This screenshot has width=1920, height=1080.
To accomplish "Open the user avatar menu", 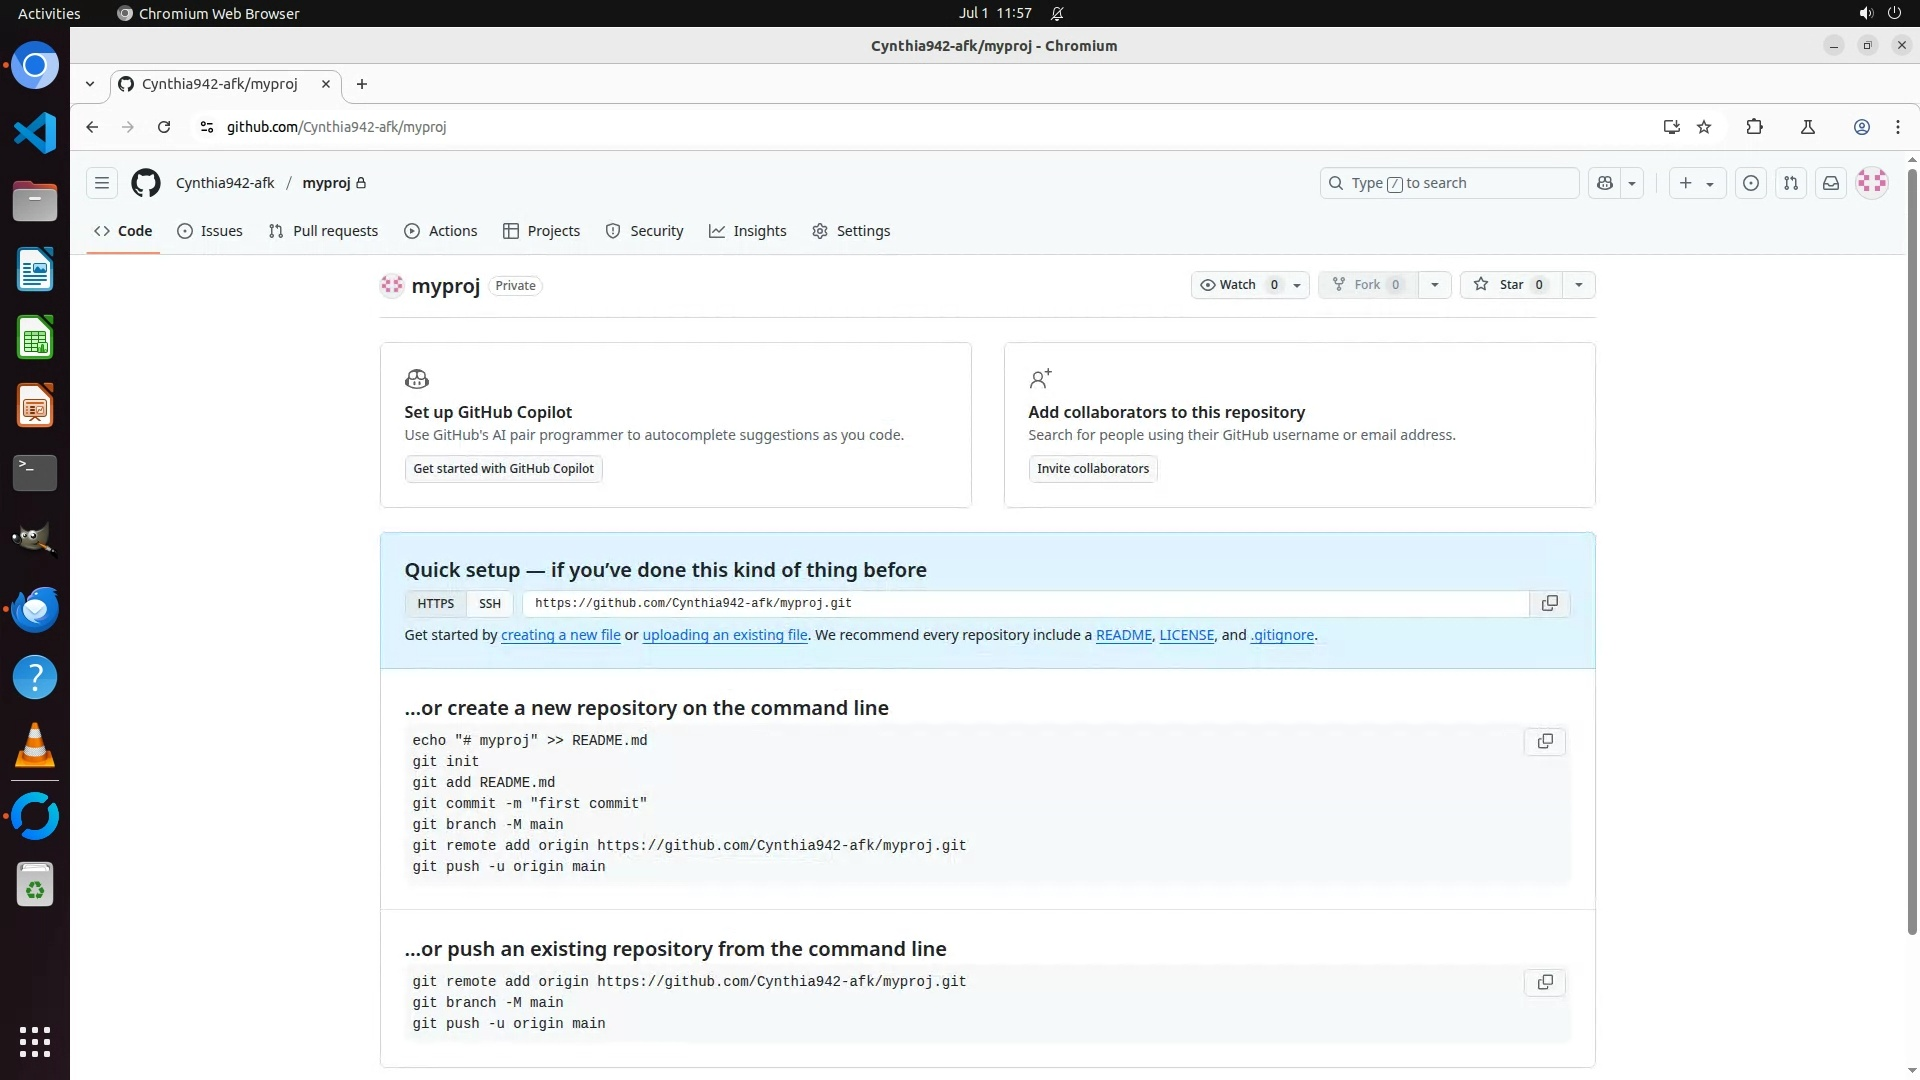I will pyautogui.click(x=1871, y=183).
